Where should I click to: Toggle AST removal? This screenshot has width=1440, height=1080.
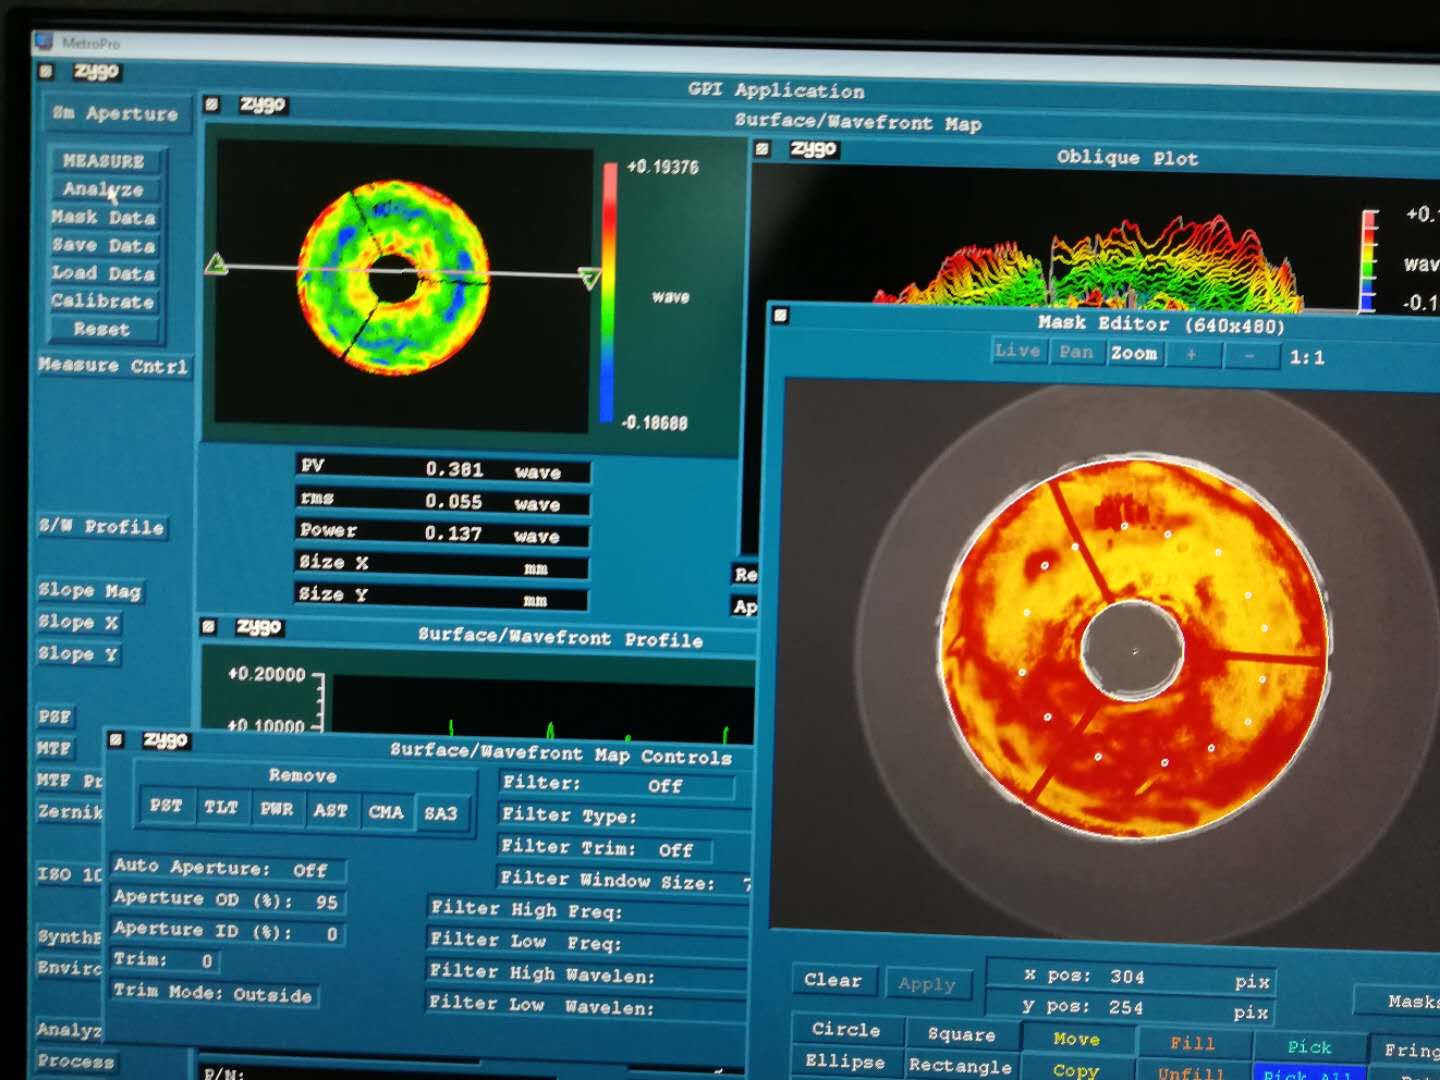click(x=330, y=810)
